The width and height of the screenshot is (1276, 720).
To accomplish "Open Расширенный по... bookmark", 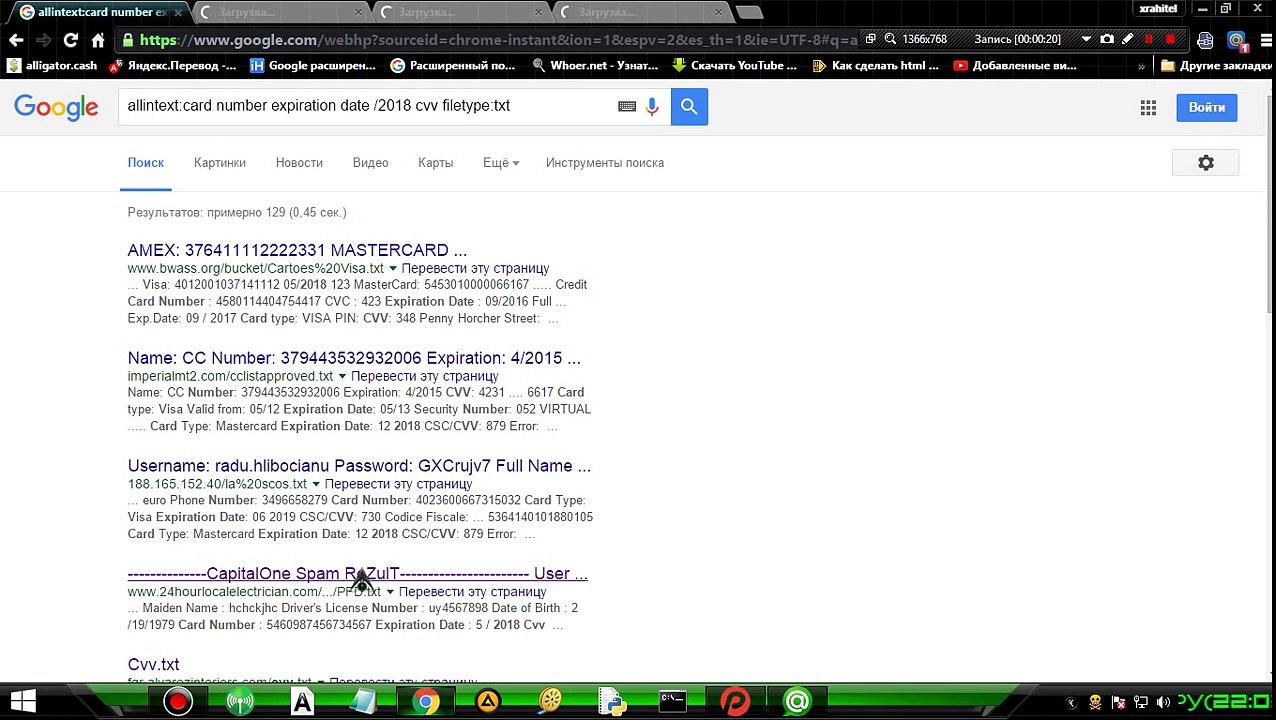I will click(x=453, y=66).
